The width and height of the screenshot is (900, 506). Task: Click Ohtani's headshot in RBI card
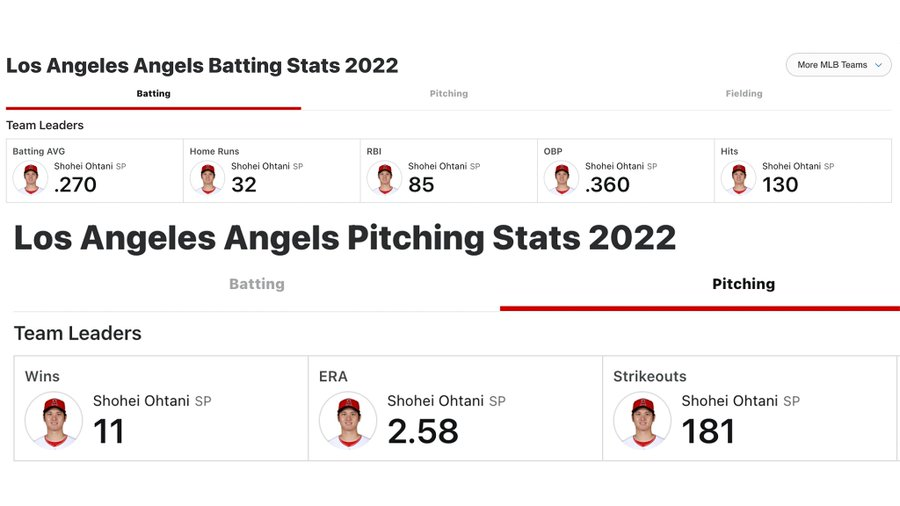[385, 178]
